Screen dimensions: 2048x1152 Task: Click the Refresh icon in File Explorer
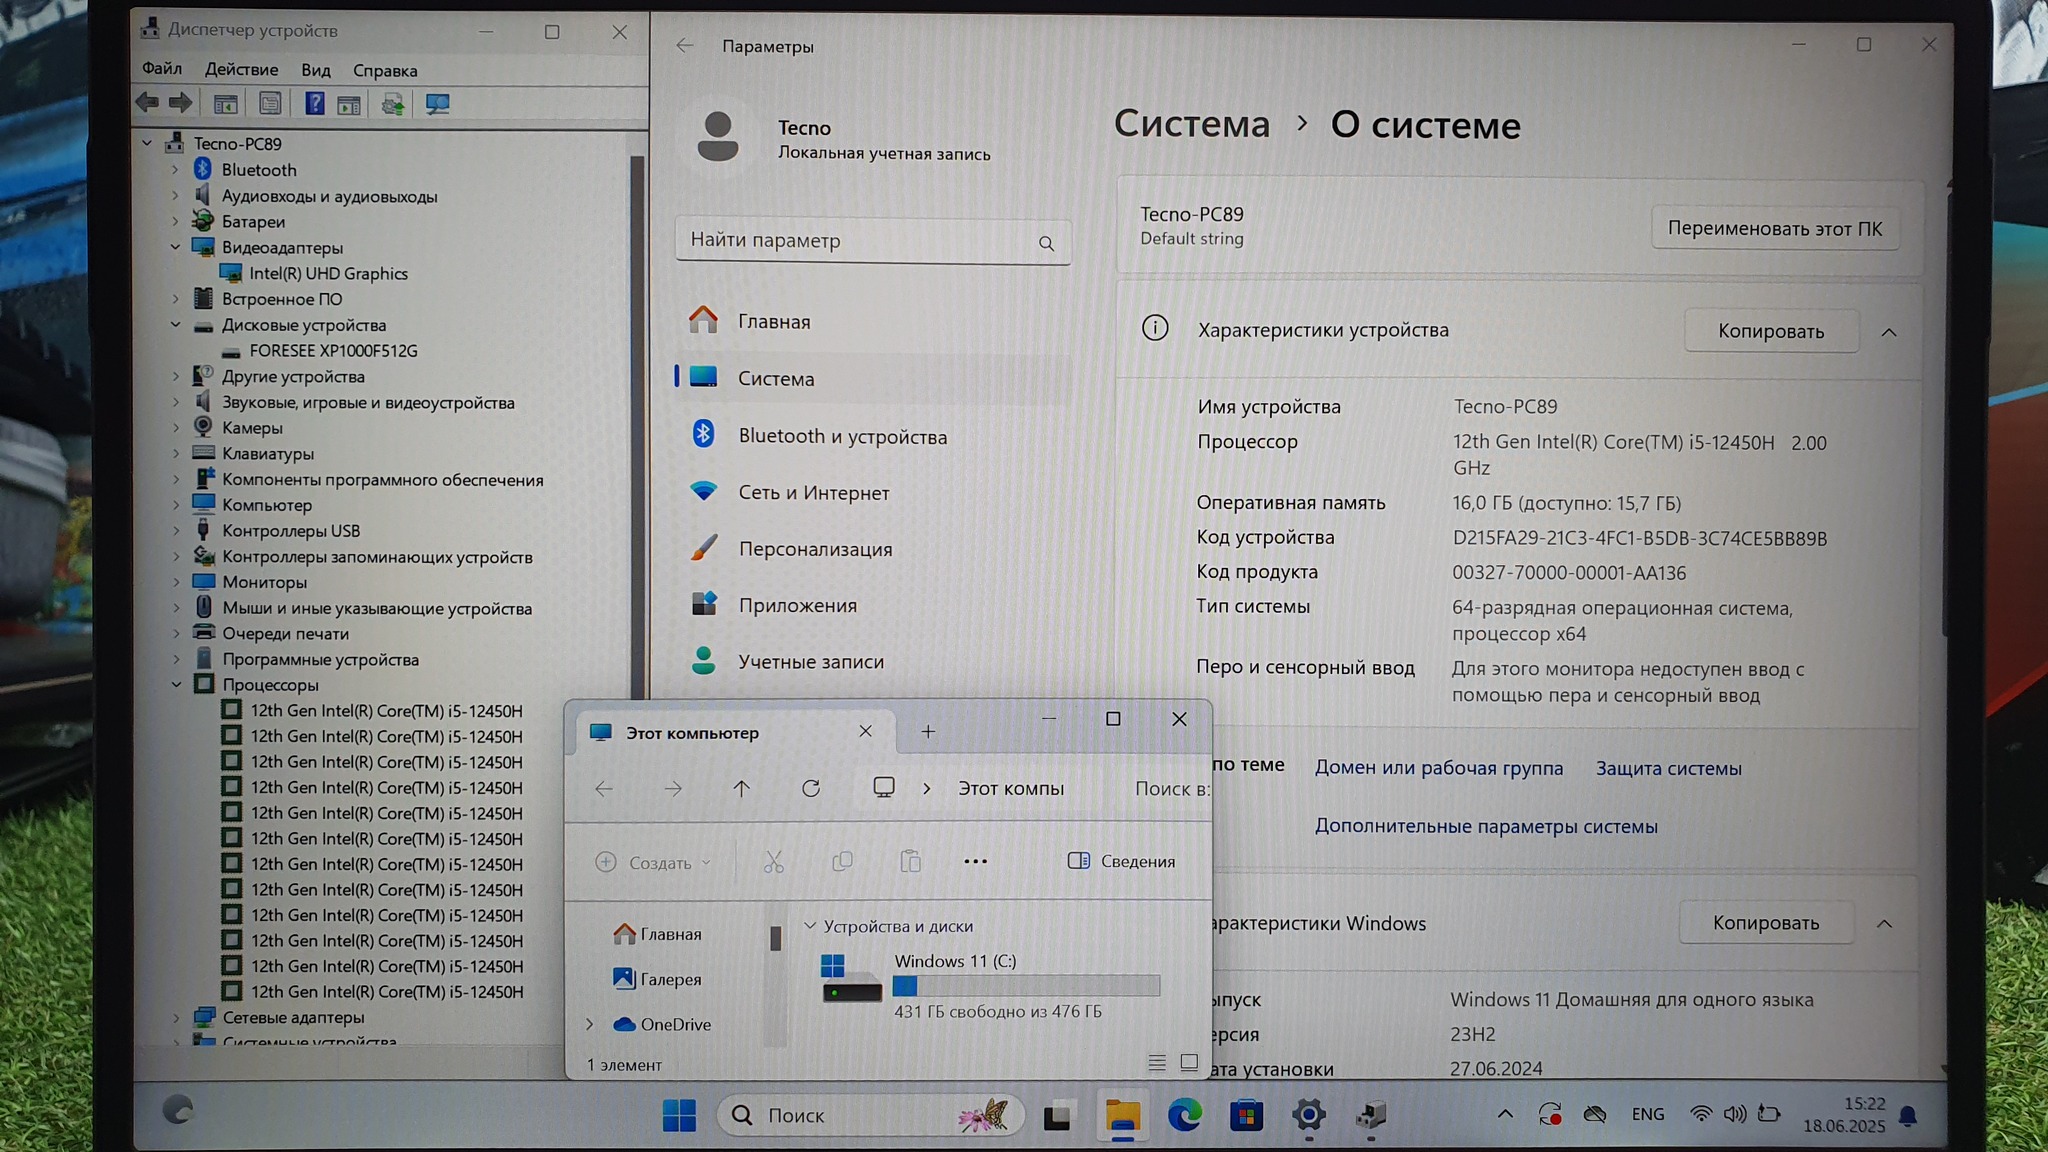click(811, 789)
